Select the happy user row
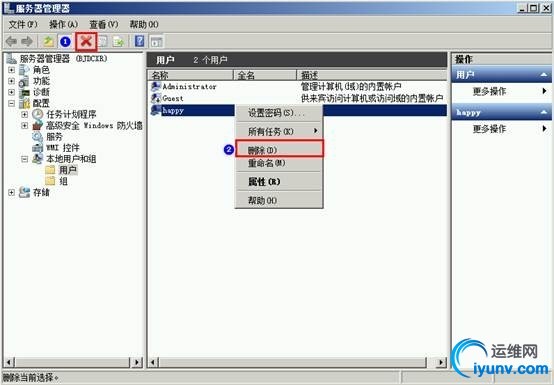Screen dimensions: 554x385 [297, 111]
